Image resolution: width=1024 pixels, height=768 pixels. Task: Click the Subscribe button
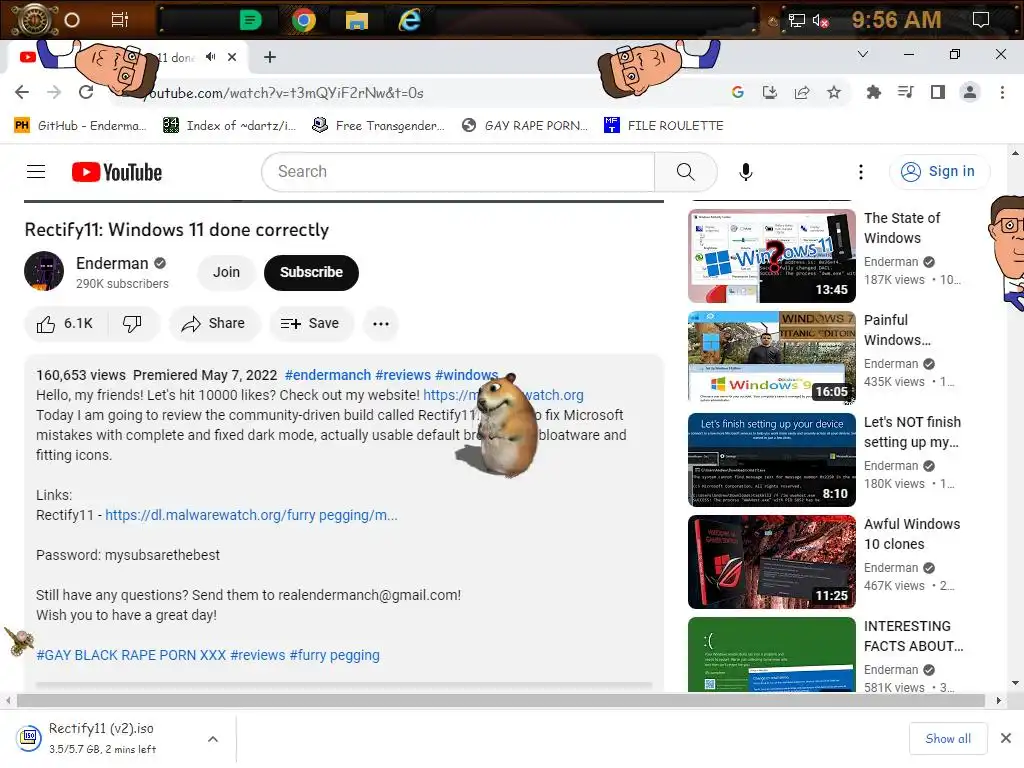tap(312, 272)
